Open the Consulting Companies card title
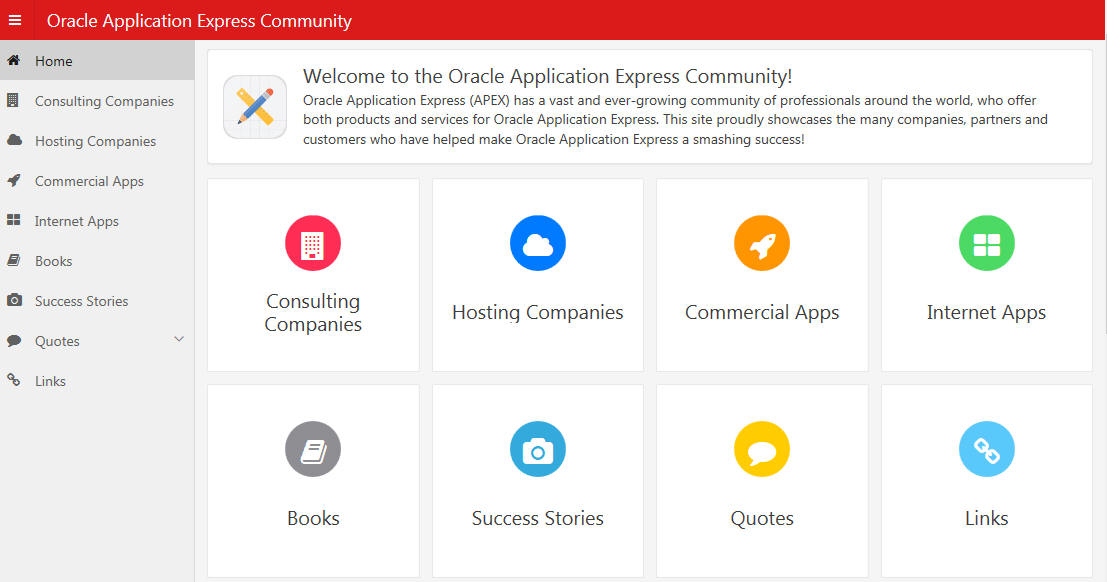 tap(313, 312)
